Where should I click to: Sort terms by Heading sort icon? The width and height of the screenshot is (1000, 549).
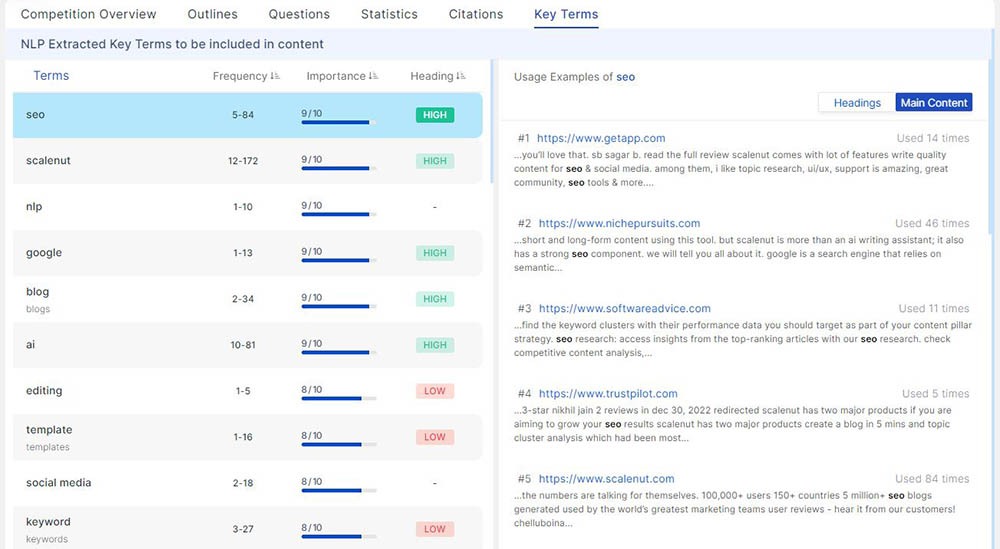click(x=461, y=77)
